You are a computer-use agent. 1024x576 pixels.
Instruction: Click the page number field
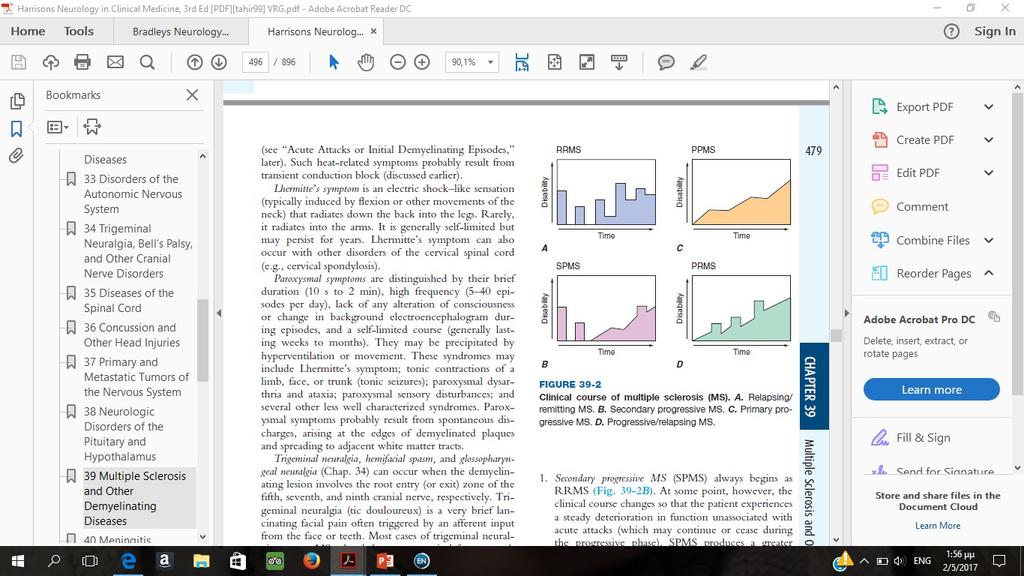point(255,62)
